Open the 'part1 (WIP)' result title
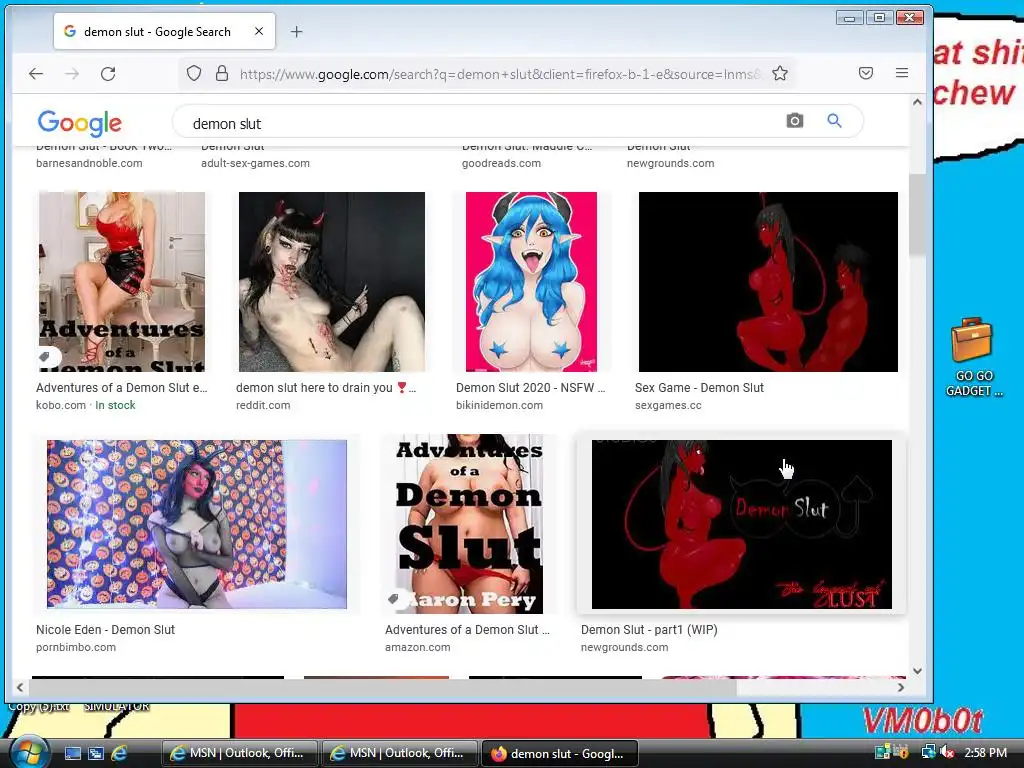This screenshot has height=768, width=1024. pos(649,630)
